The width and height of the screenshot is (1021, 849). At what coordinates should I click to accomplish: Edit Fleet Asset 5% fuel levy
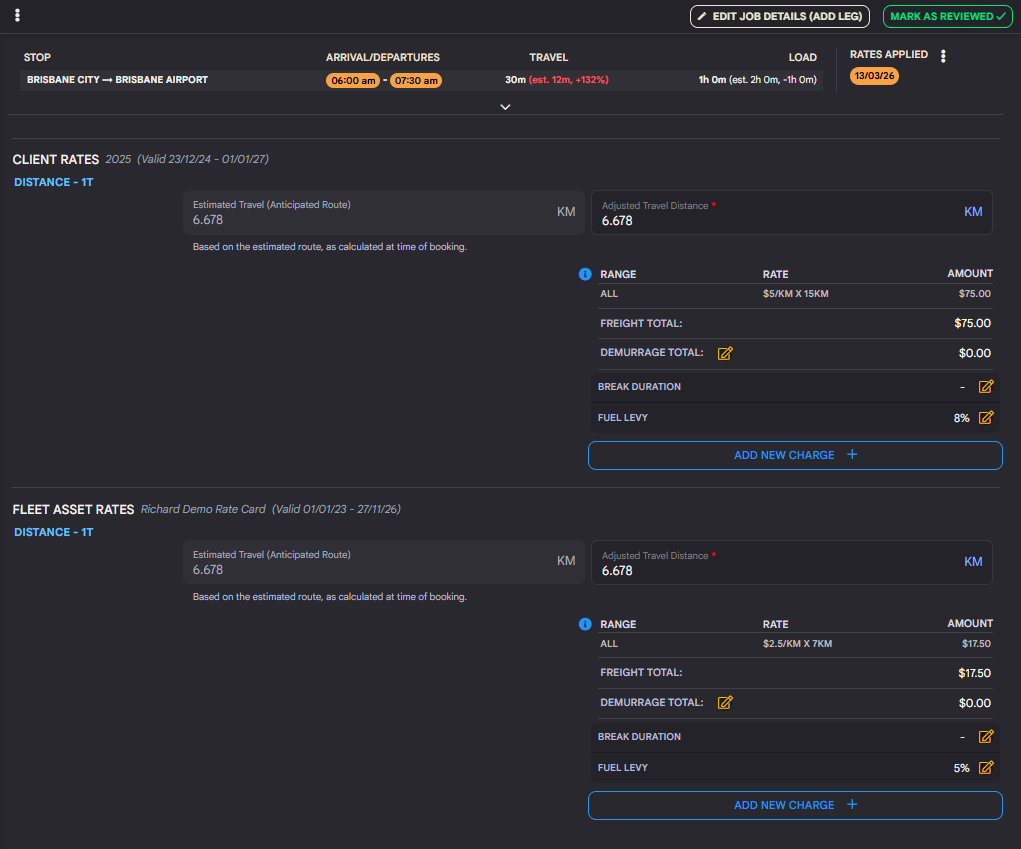click(986, 768)
